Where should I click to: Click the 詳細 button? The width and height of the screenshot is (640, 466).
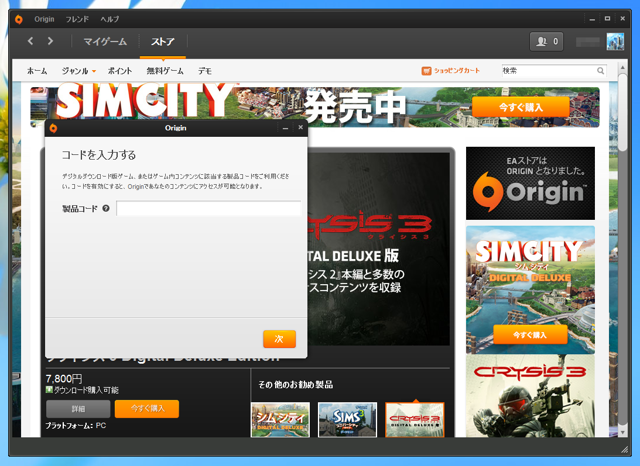tap(78, 408)
